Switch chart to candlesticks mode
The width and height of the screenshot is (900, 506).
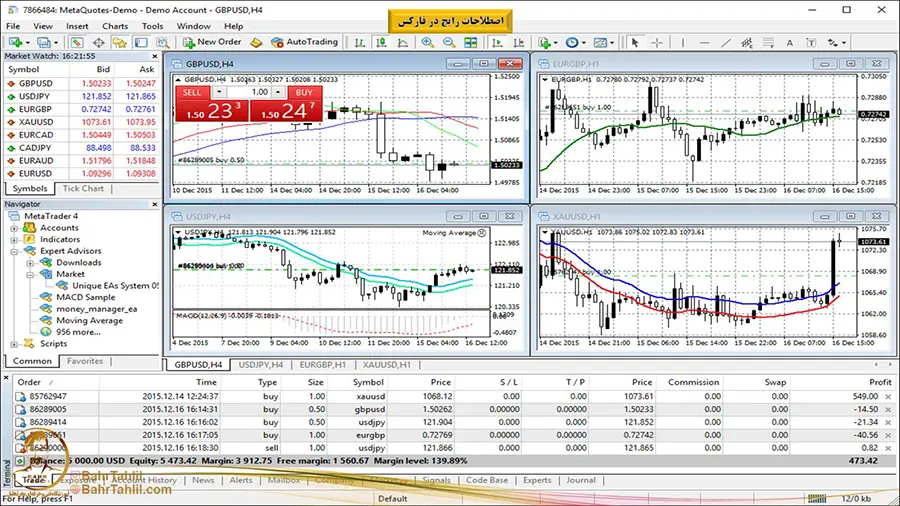(383, 42)
